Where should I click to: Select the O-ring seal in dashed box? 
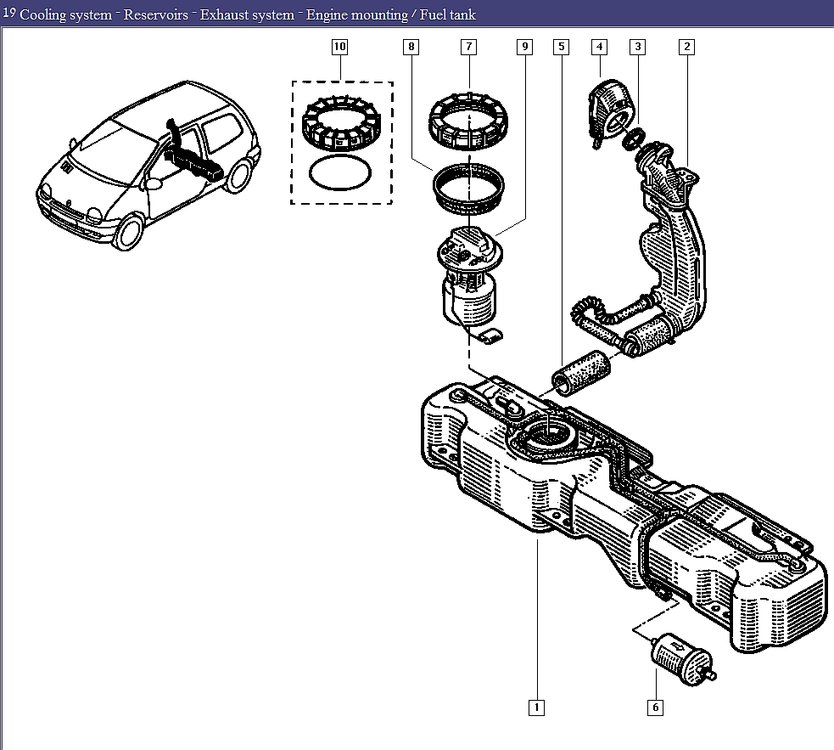340,172
